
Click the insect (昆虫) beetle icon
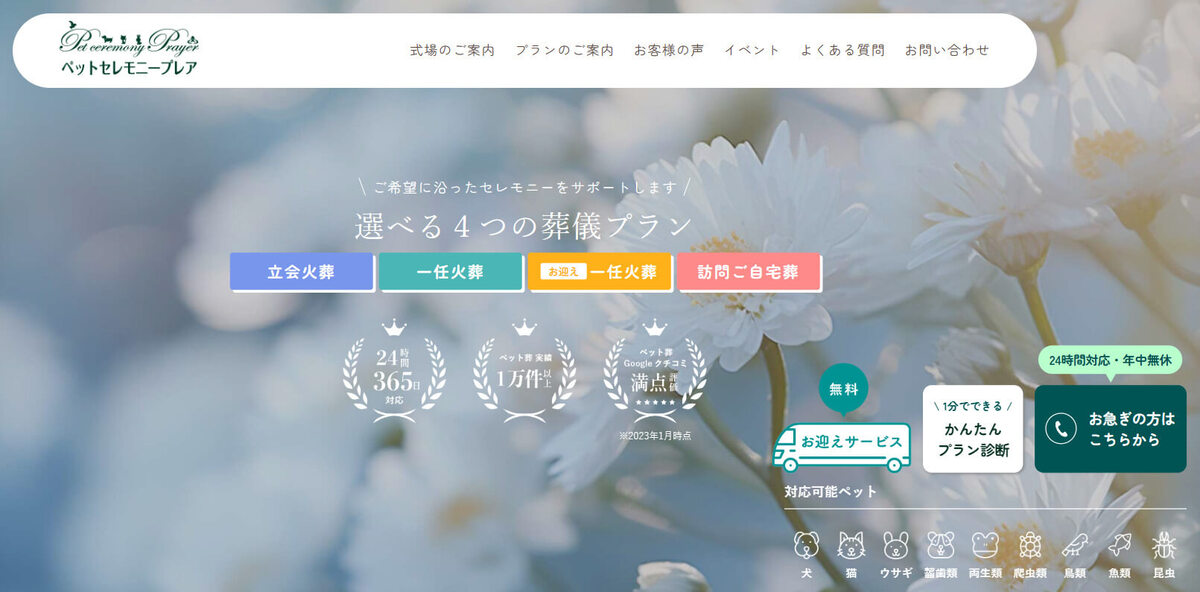pyautogui.click(x=1164, y=546)
